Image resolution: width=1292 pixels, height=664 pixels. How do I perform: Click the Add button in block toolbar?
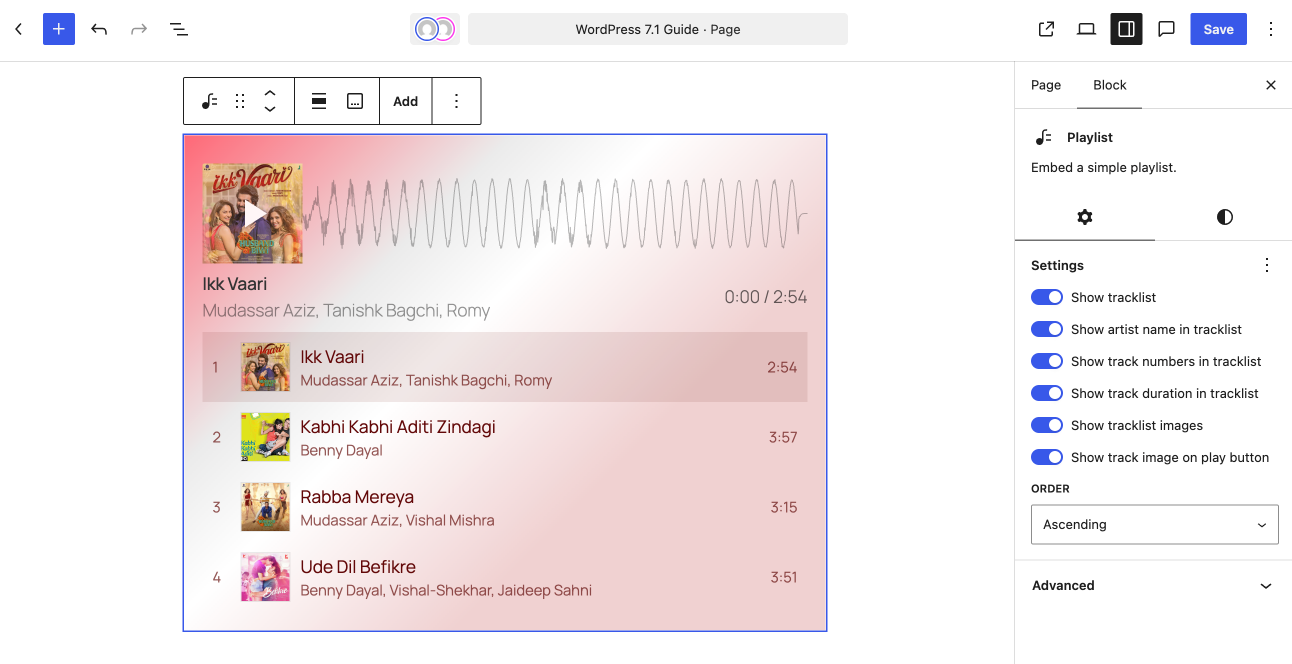[405, 101]
